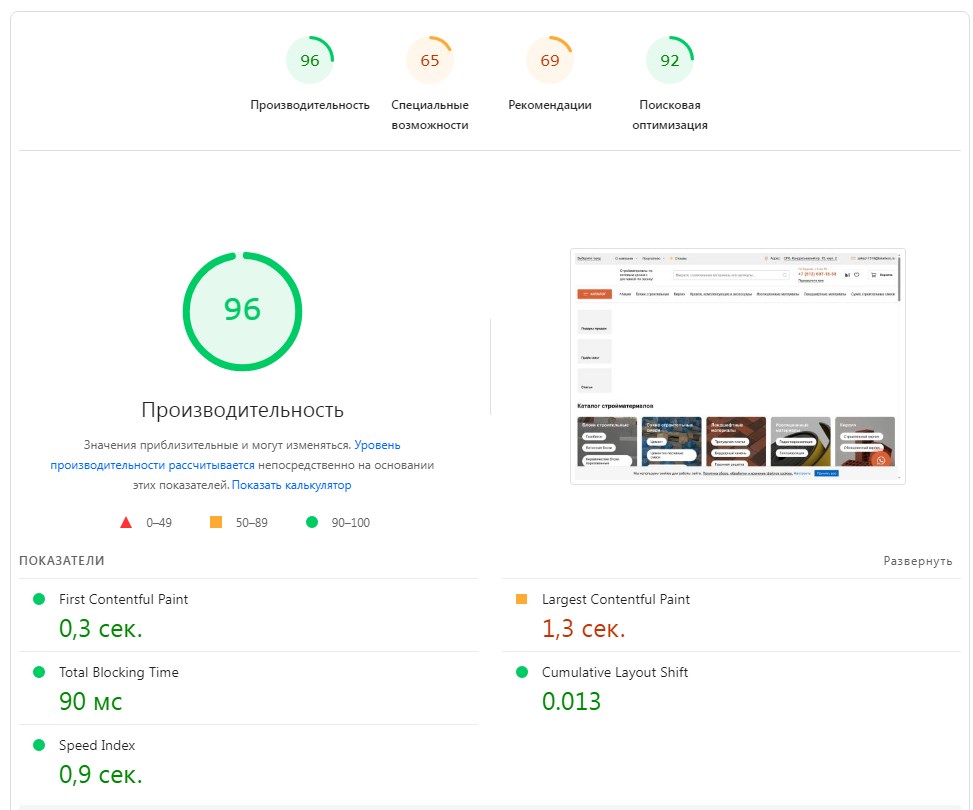Jump to the 92 Поисковая оптимизация gauge
Screen dimensions: 973x810
670,61
